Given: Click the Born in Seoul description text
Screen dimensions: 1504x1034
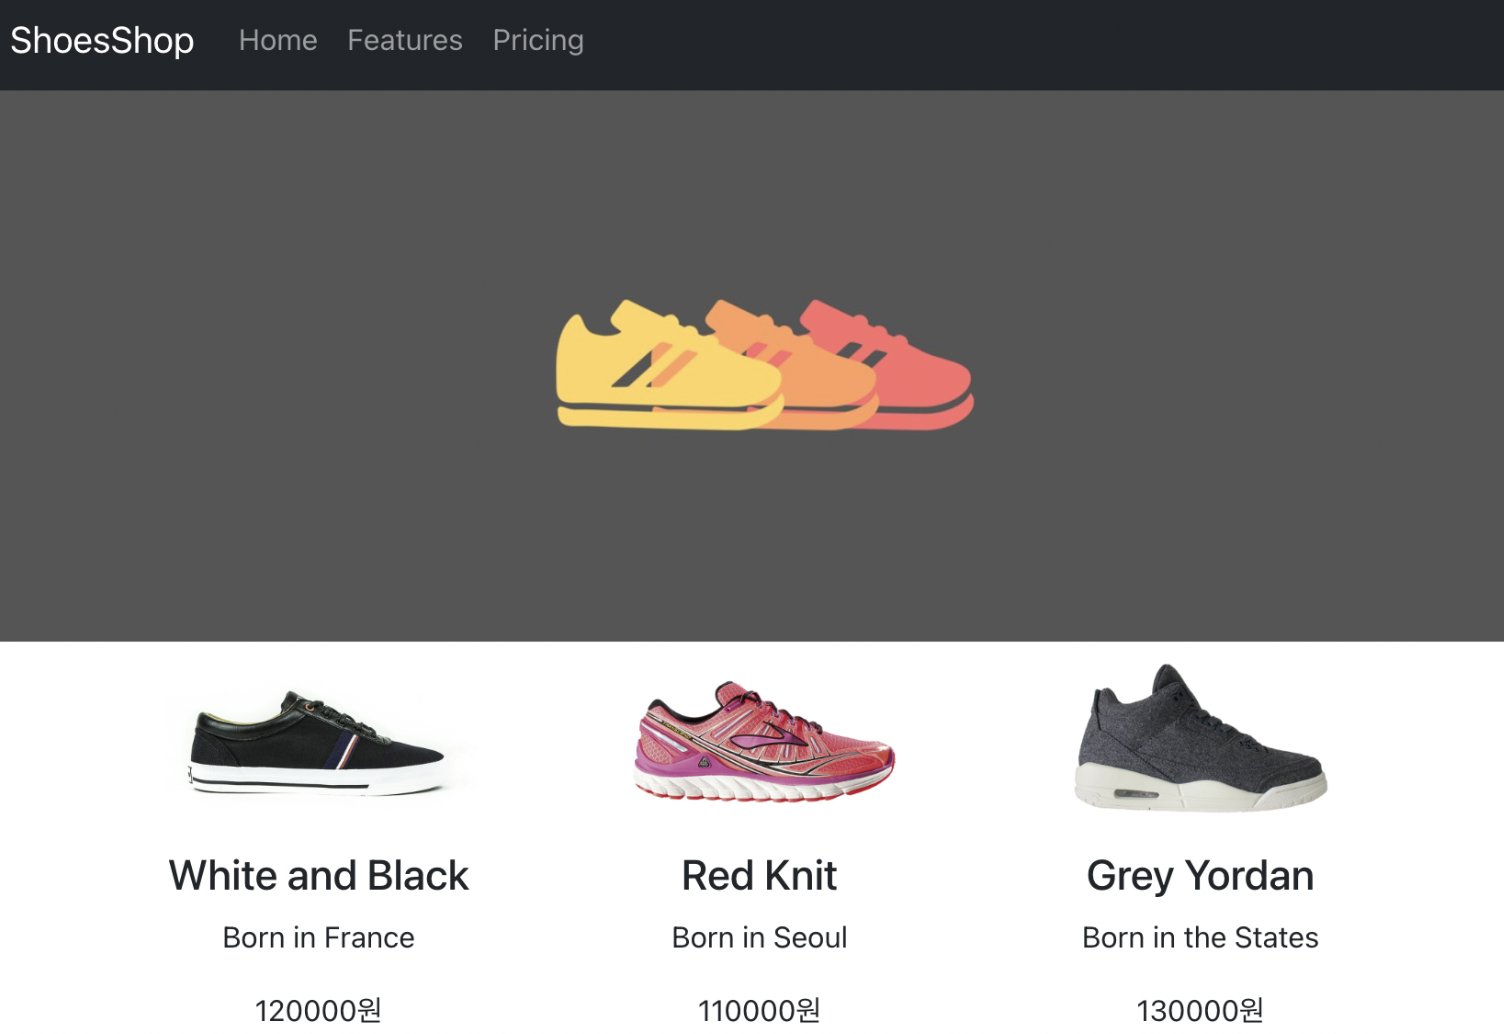Looking at the screenshot, I should pyautogui.click(x=760, y=938).
